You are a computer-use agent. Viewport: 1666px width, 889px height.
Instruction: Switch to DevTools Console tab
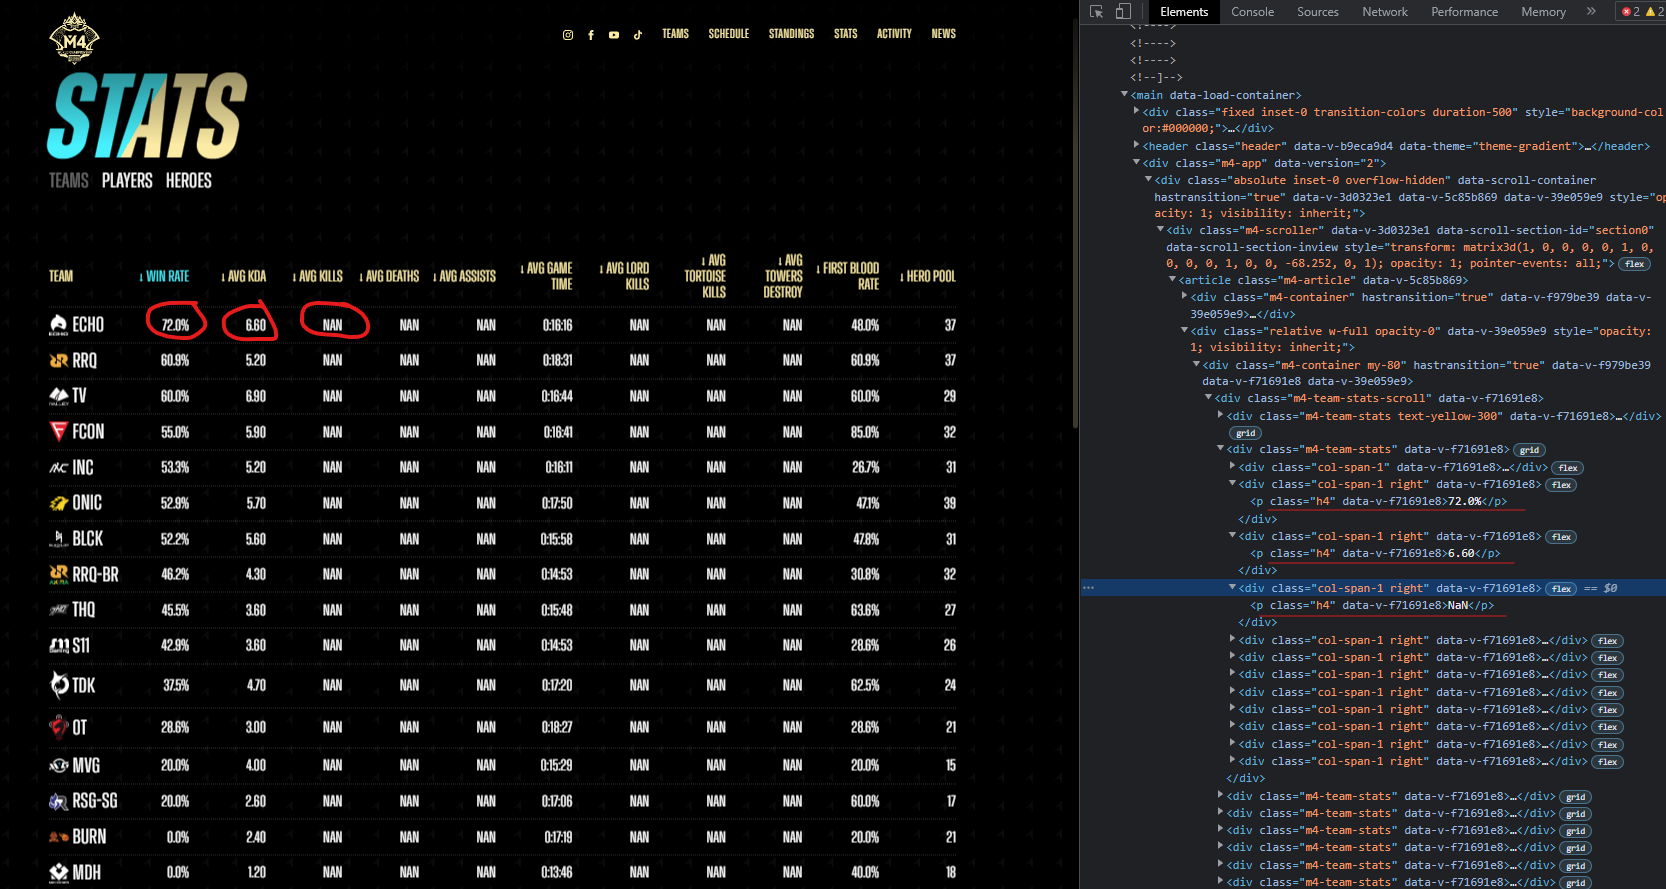(x=1252, y=12)
